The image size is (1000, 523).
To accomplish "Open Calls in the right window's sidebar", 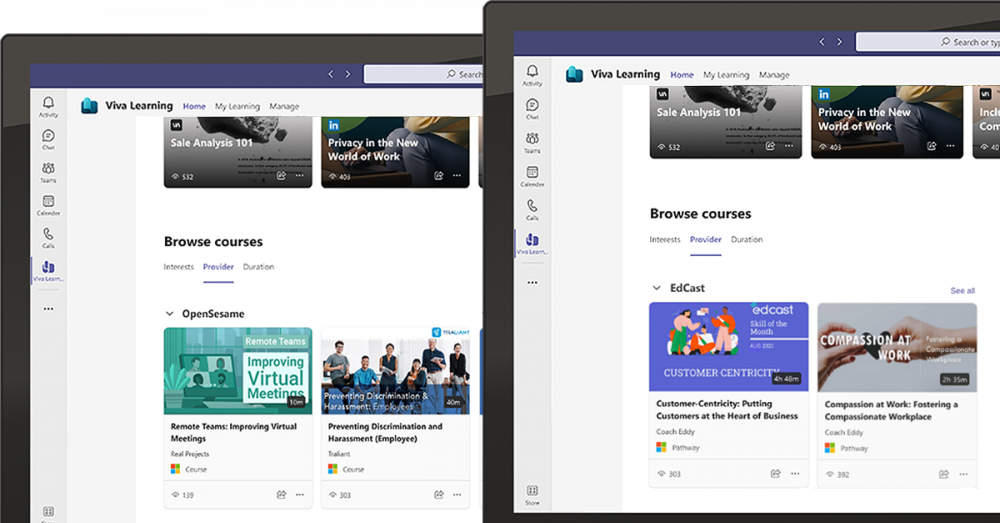I will point(532,209).
